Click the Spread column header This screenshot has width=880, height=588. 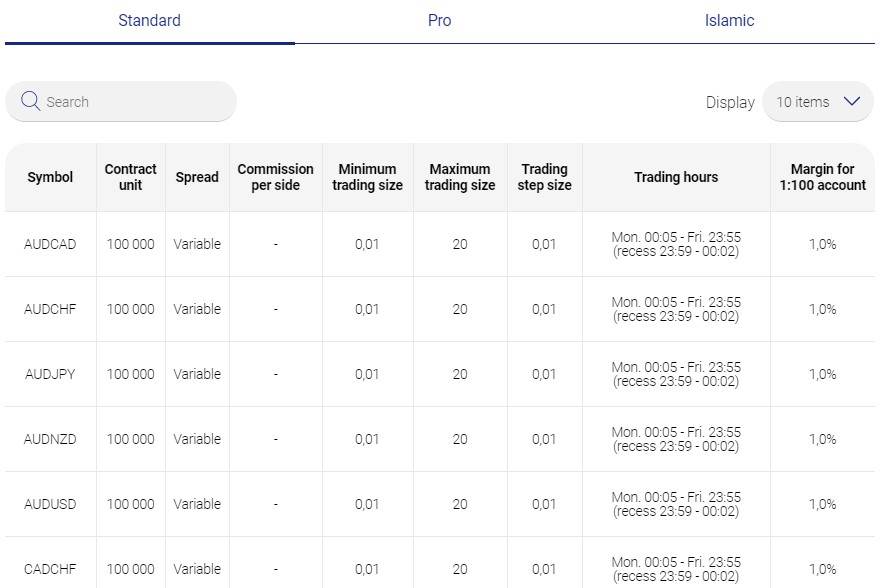pyautogui.click(x=197, y=177)
